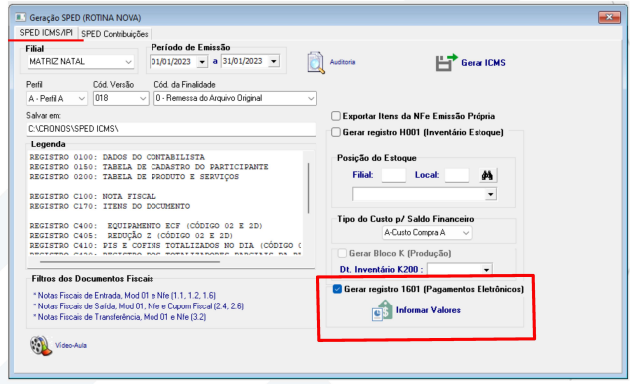The width and height of the screenshot is (642, 384).
Task: Click the REGISTRO C405 legend line
Action: 131,236
